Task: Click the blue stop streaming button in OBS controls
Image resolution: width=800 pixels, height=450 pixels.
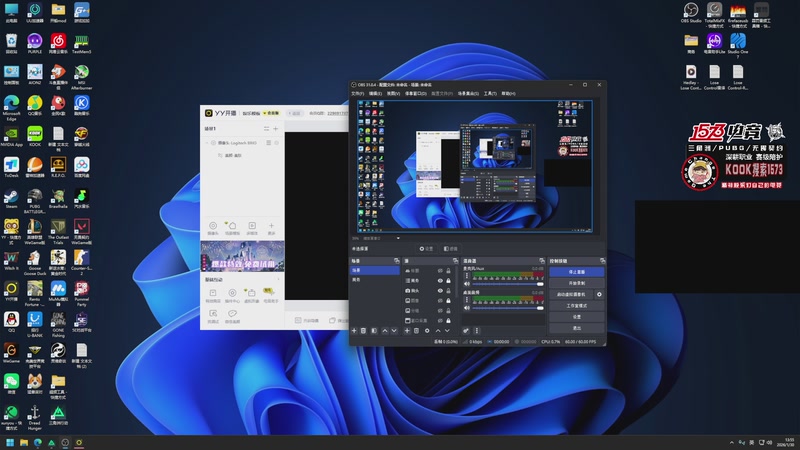Action: click(577, 272)
